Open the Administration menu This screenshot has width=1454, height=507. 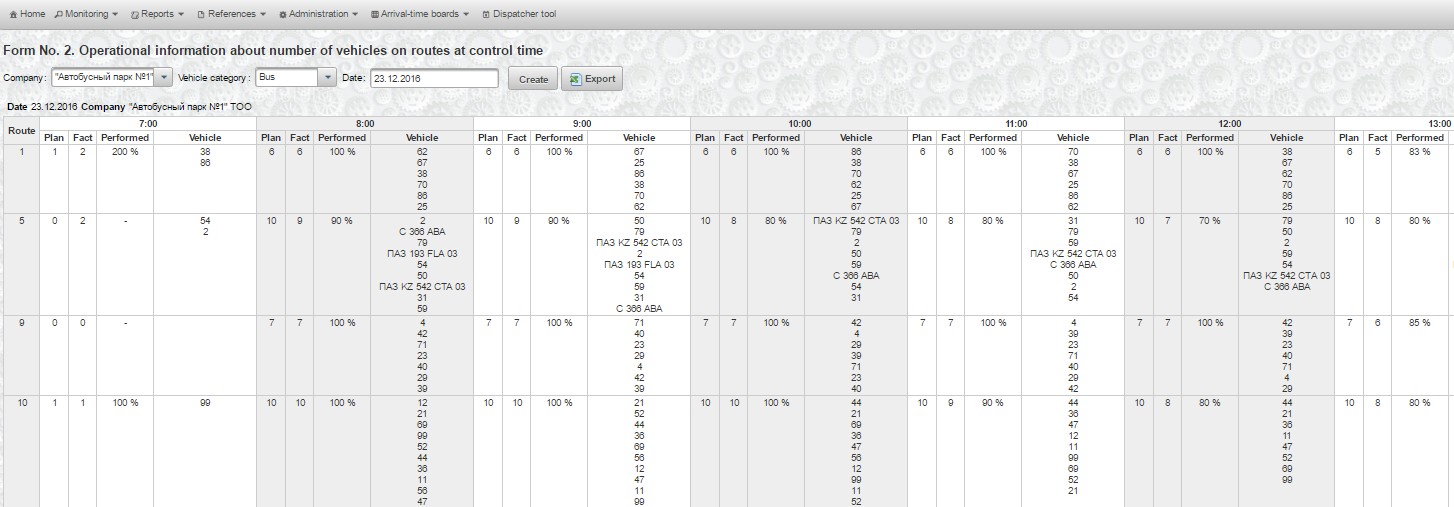click(x=319, y=15)
